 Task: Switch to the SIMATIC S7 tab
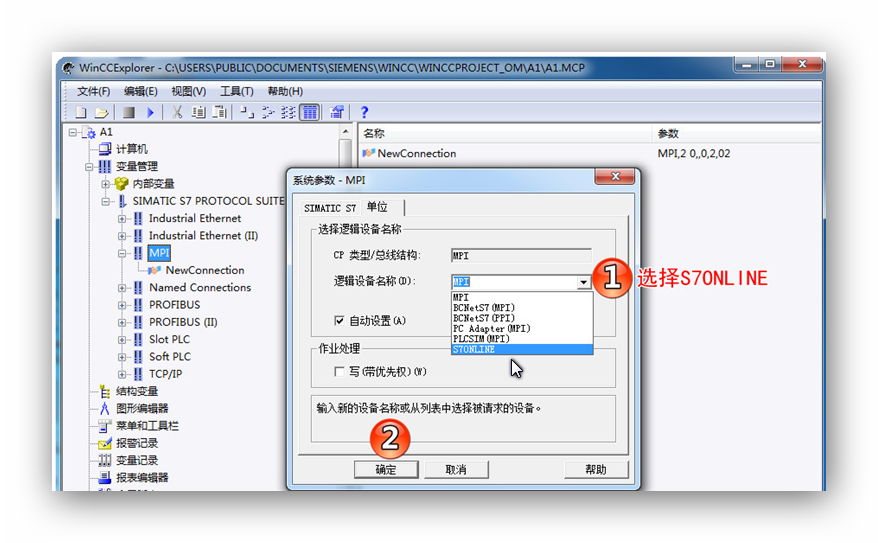tap(330, 208)
